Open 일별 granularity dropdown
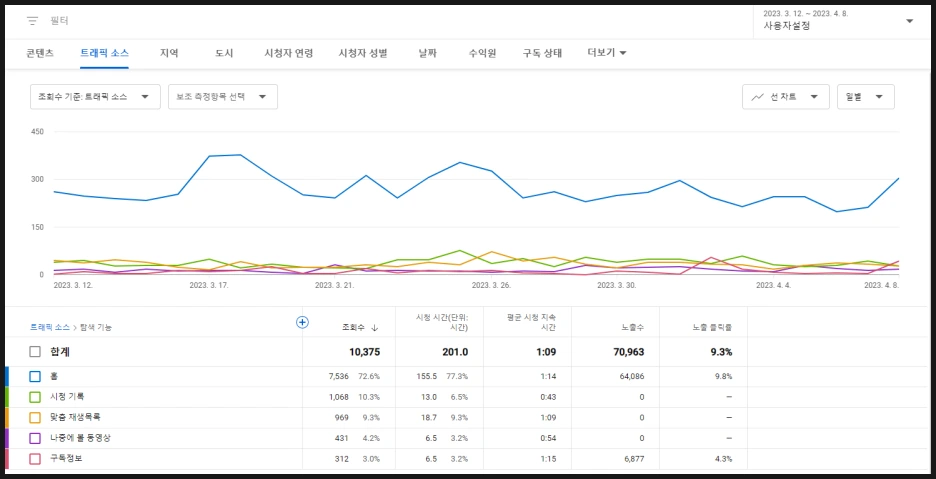The image size is (936, 479). coord(866,97)
